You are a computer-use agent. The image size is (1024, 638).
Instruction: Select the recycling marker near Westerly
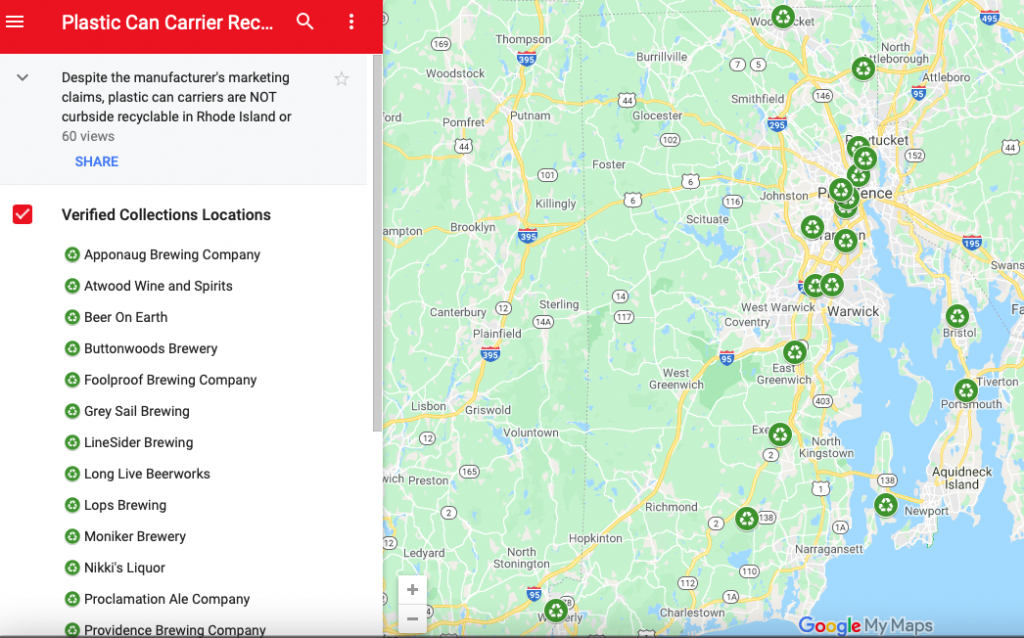[556, 609]
